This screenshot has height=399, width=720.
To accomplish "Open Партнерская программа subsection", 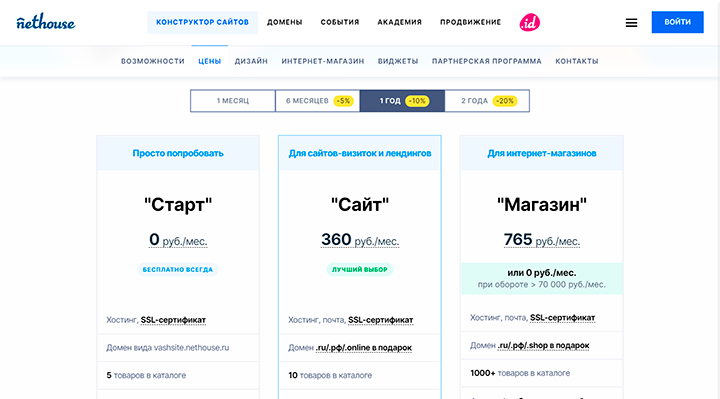I will [x=487, y=61].
